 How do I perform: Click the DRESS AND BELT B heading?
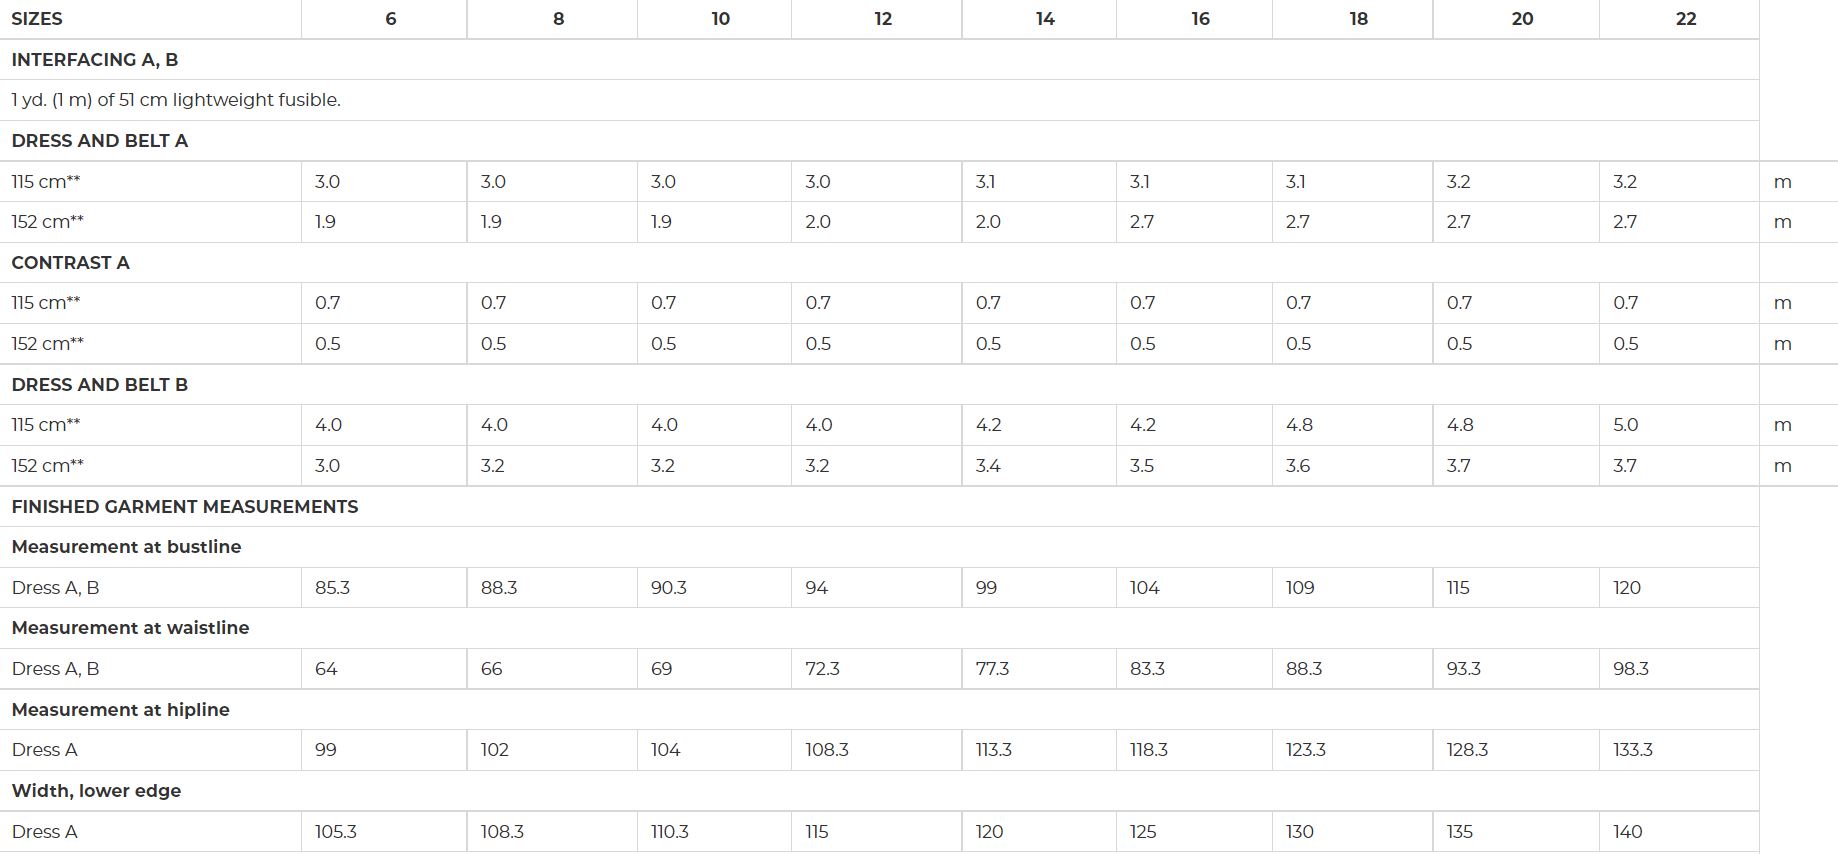100,385
